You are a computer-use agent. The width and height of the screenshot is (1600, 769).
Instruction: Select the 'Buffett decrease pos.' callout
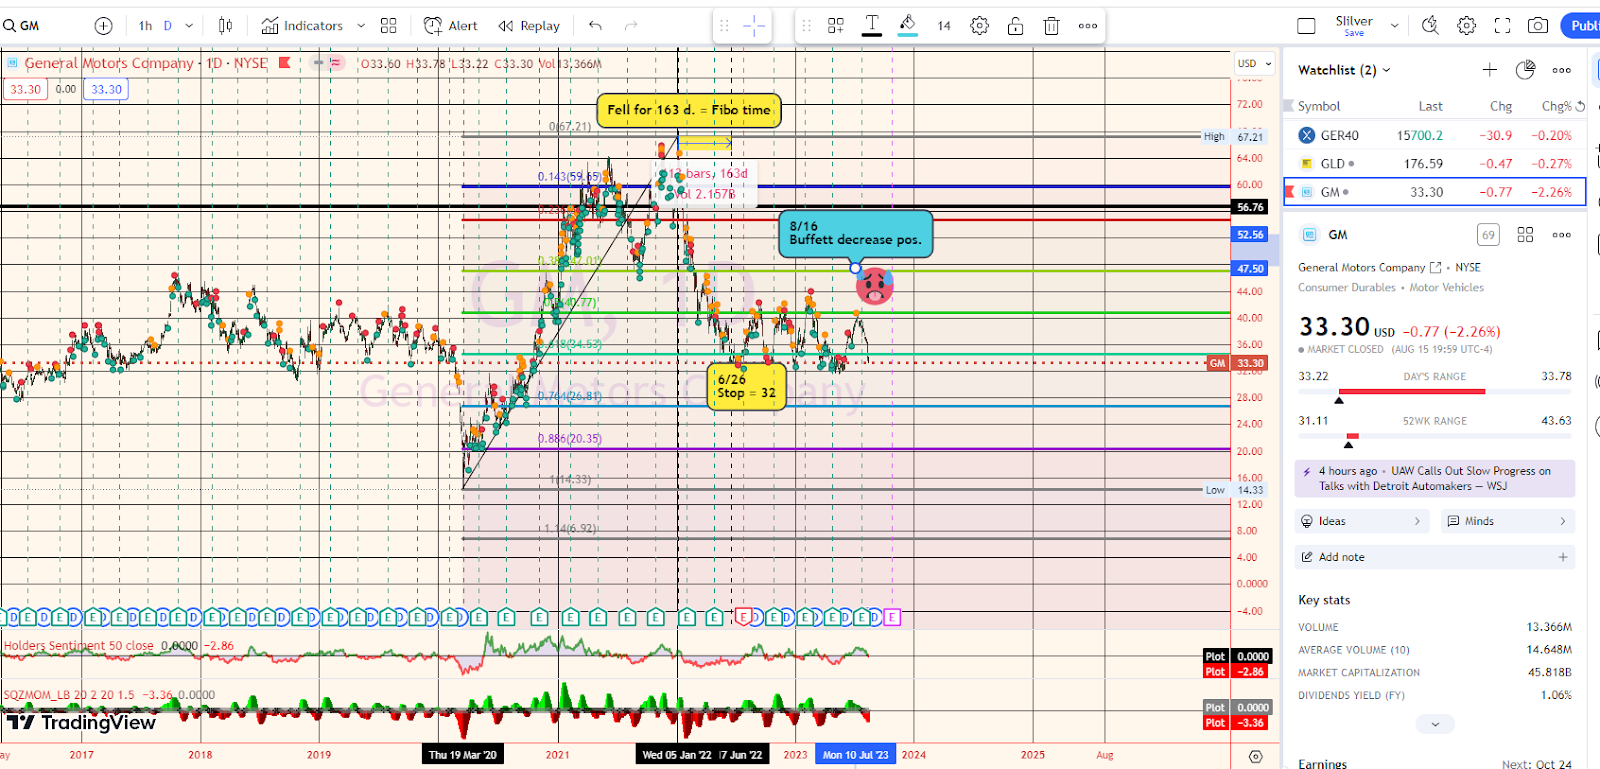855,233
